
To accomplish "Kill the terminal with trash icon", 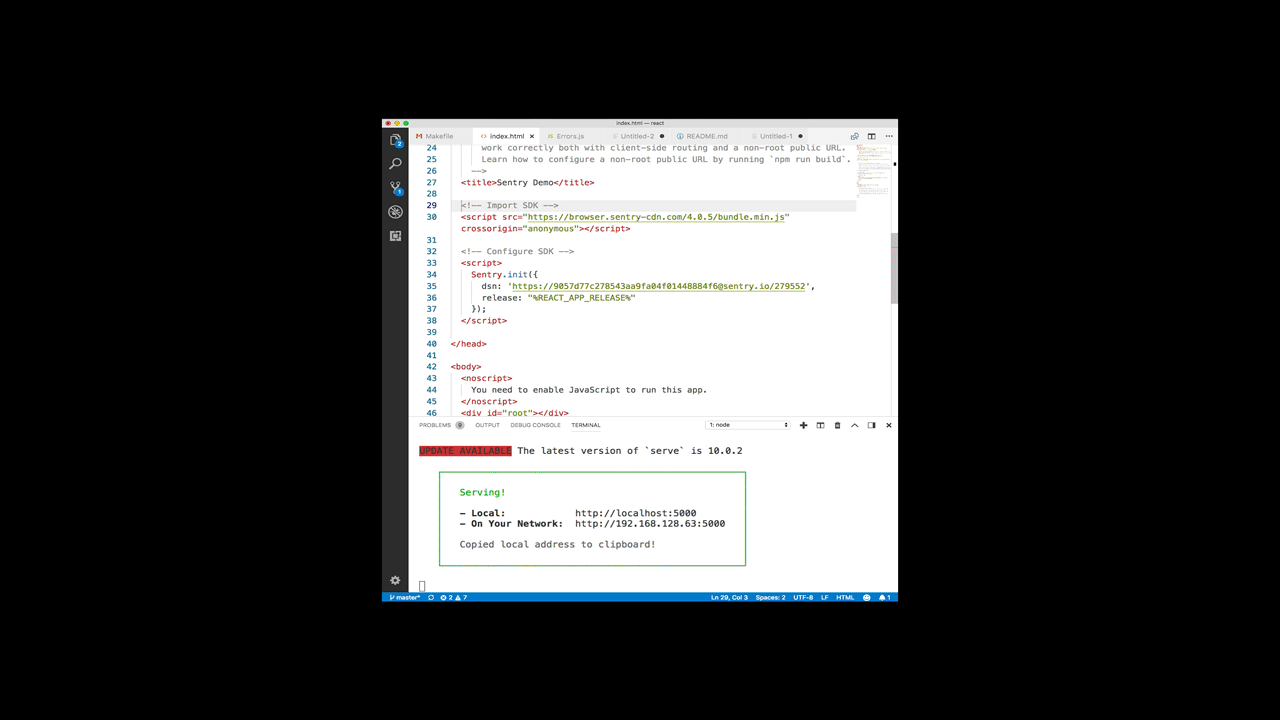I will (x=837, y=425).
